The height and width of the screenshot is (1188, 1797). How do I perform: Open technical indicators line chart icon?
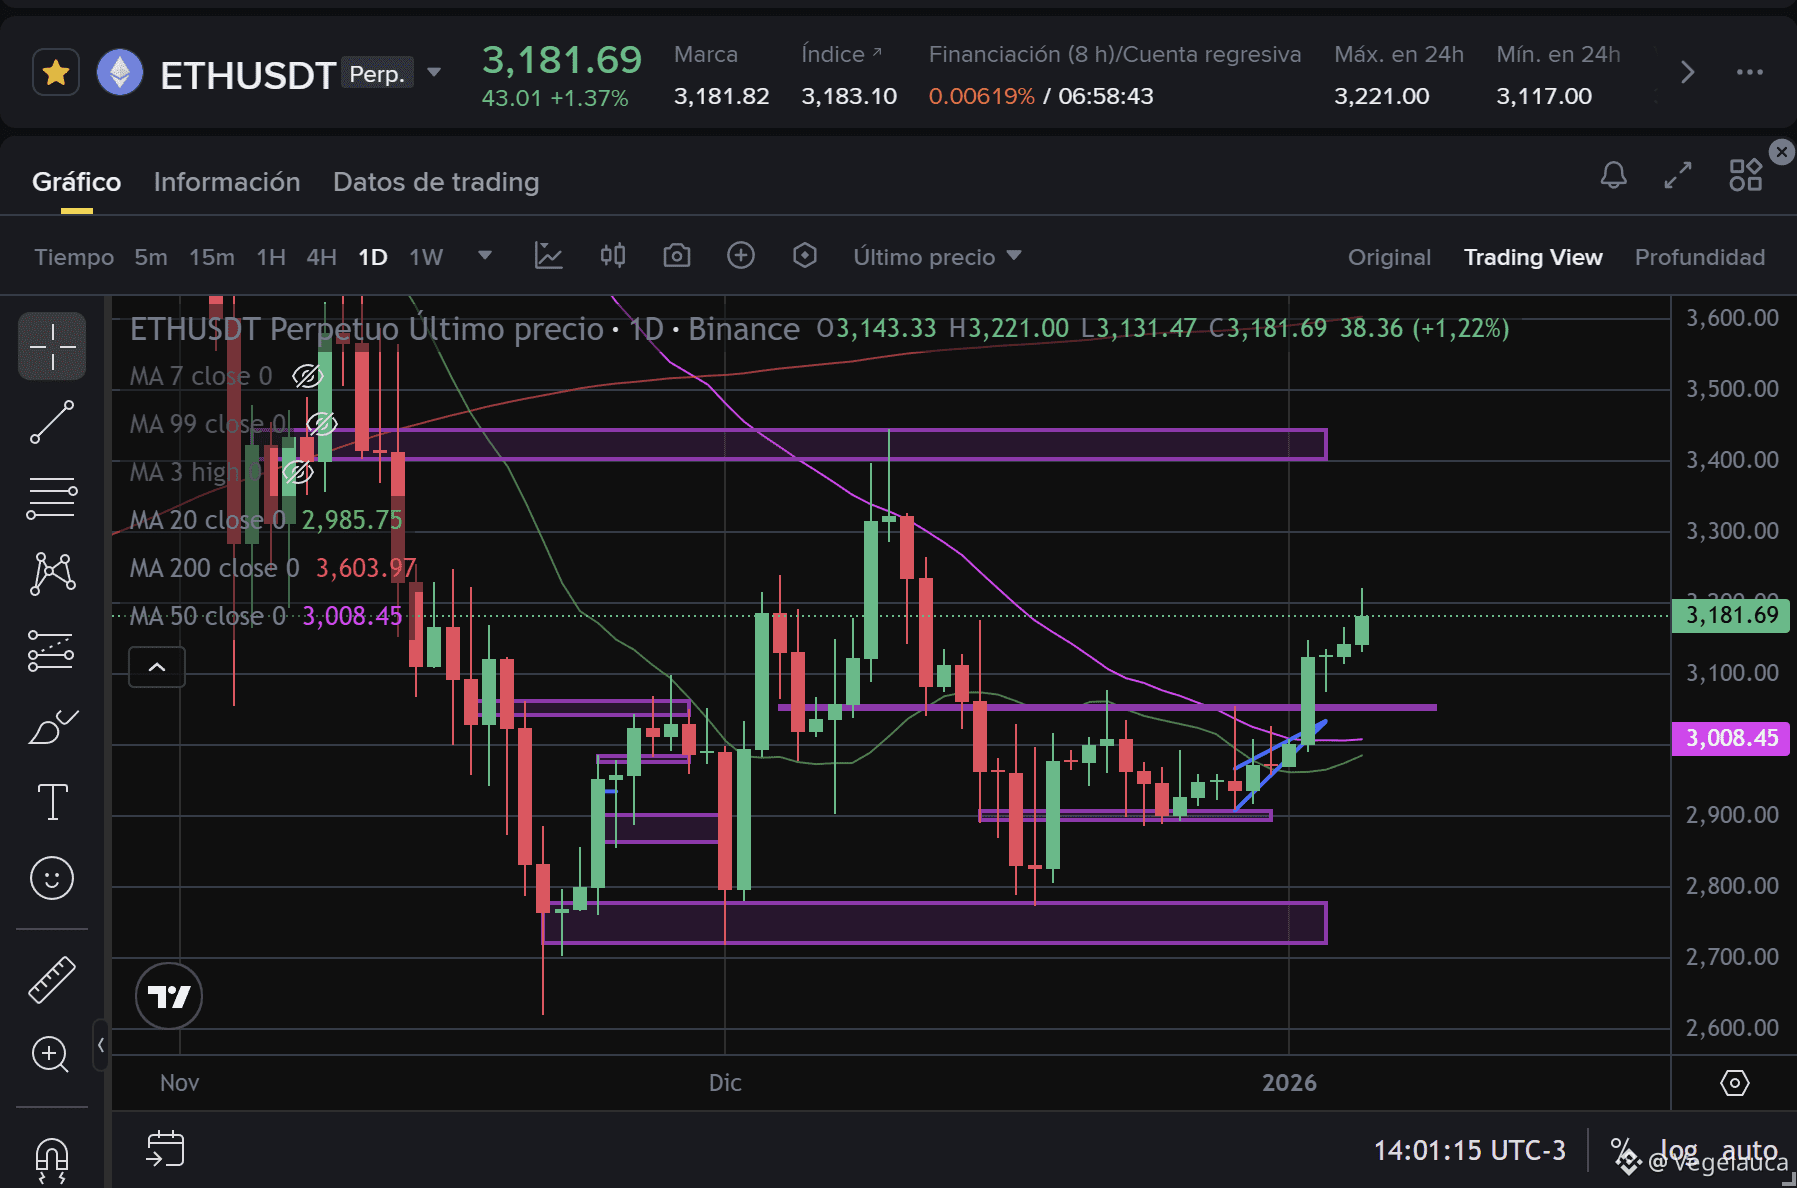[x=548, y=256]
